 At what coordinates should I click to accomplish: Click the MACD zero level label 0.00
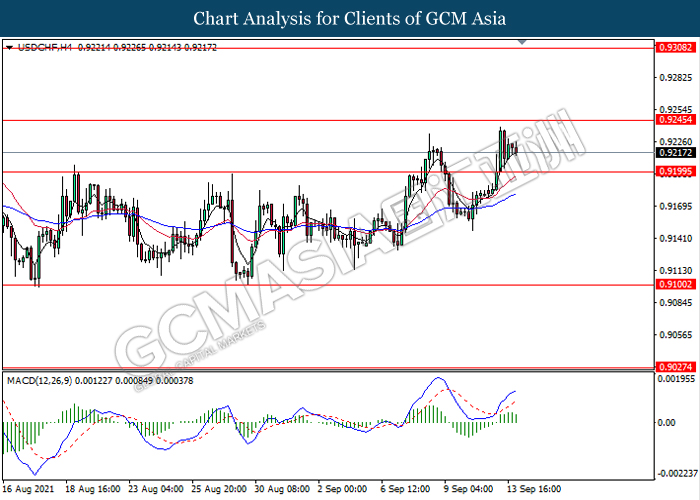pyautogui.click(x=667, y=422)
